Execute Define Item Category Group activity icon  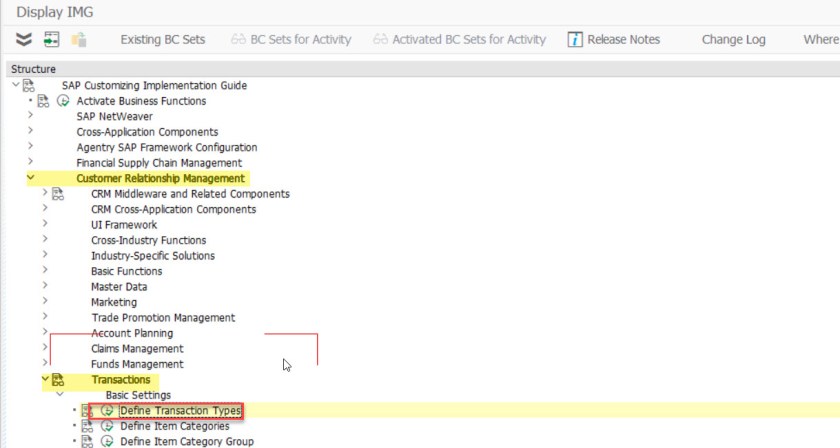pos(107,442)
